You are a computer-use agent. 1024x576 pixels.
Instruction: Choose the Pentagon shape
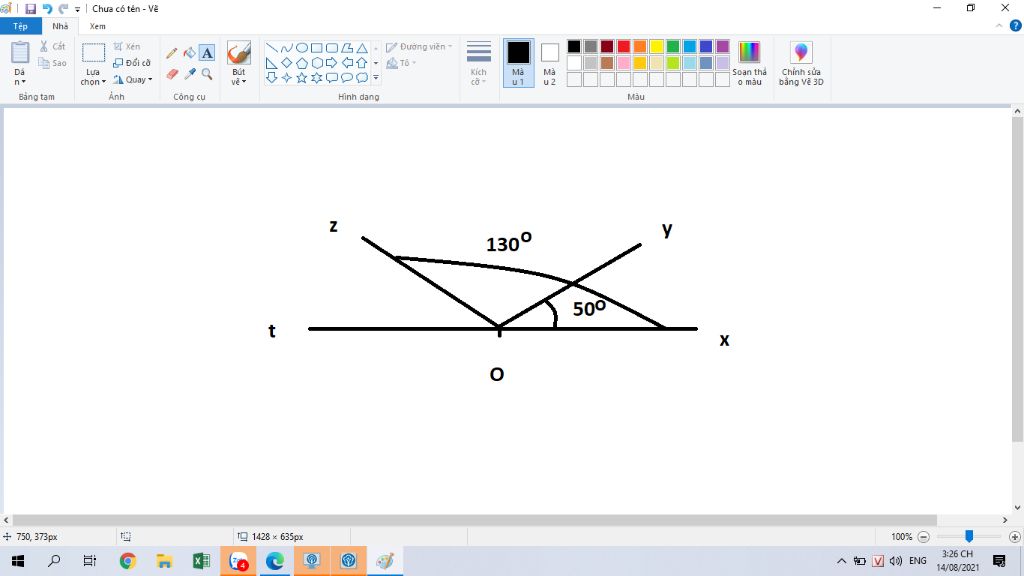tap(302, 63)
